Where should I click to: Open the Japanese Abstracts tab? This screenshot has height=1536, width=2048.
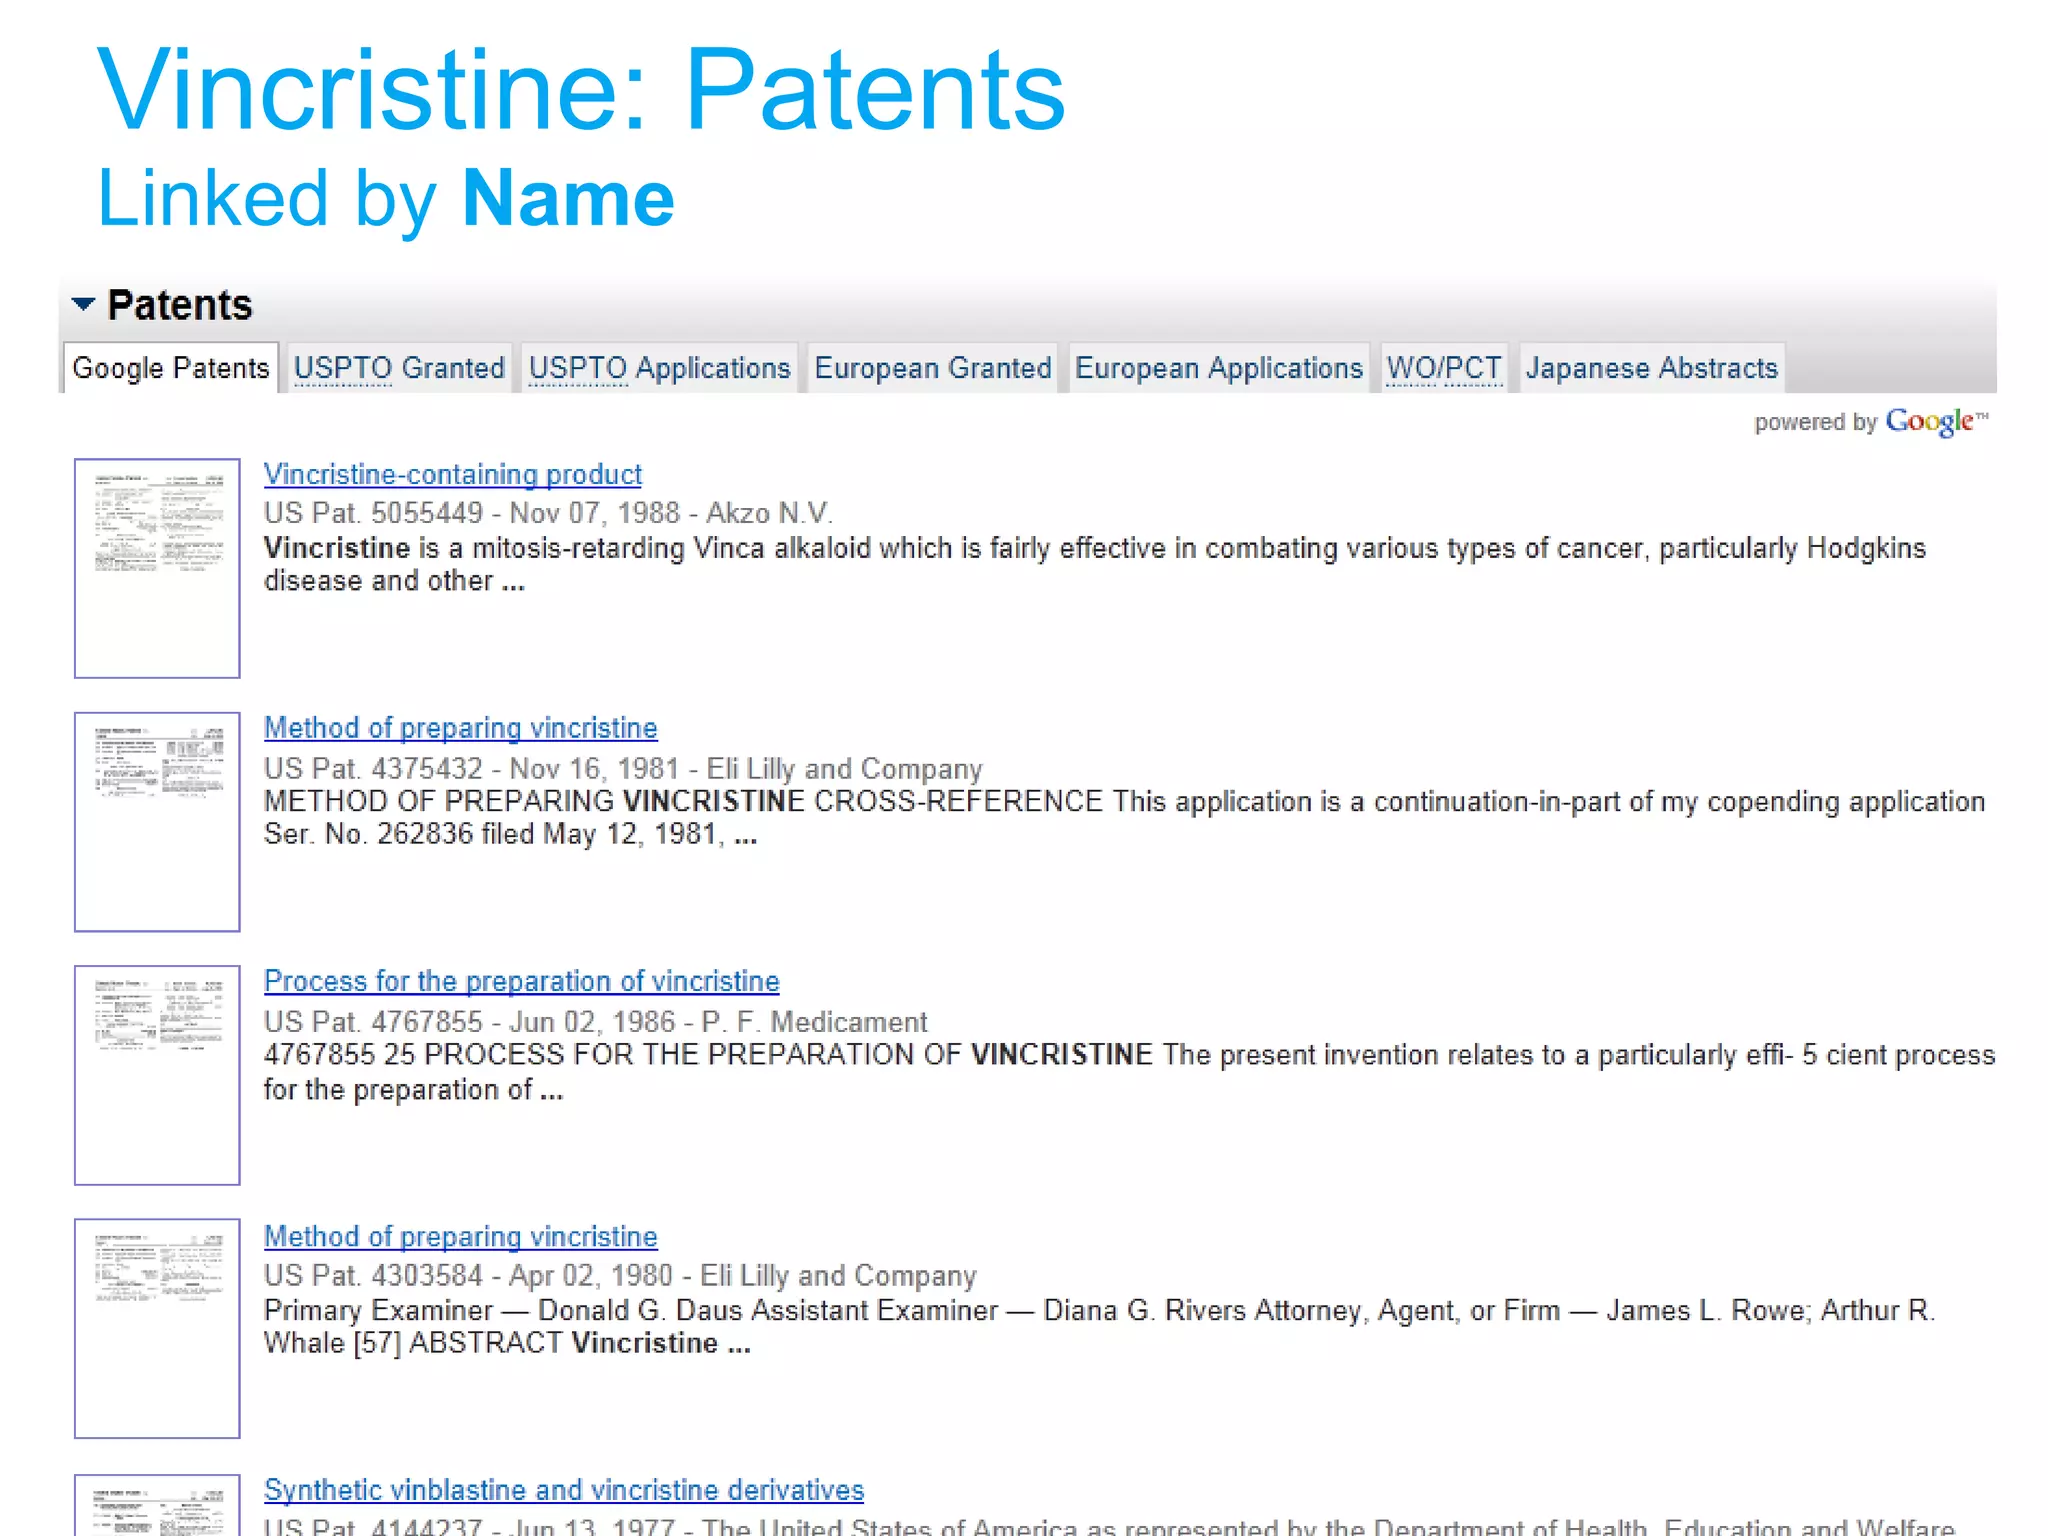pyautogui.click(x=1651, y=368)
